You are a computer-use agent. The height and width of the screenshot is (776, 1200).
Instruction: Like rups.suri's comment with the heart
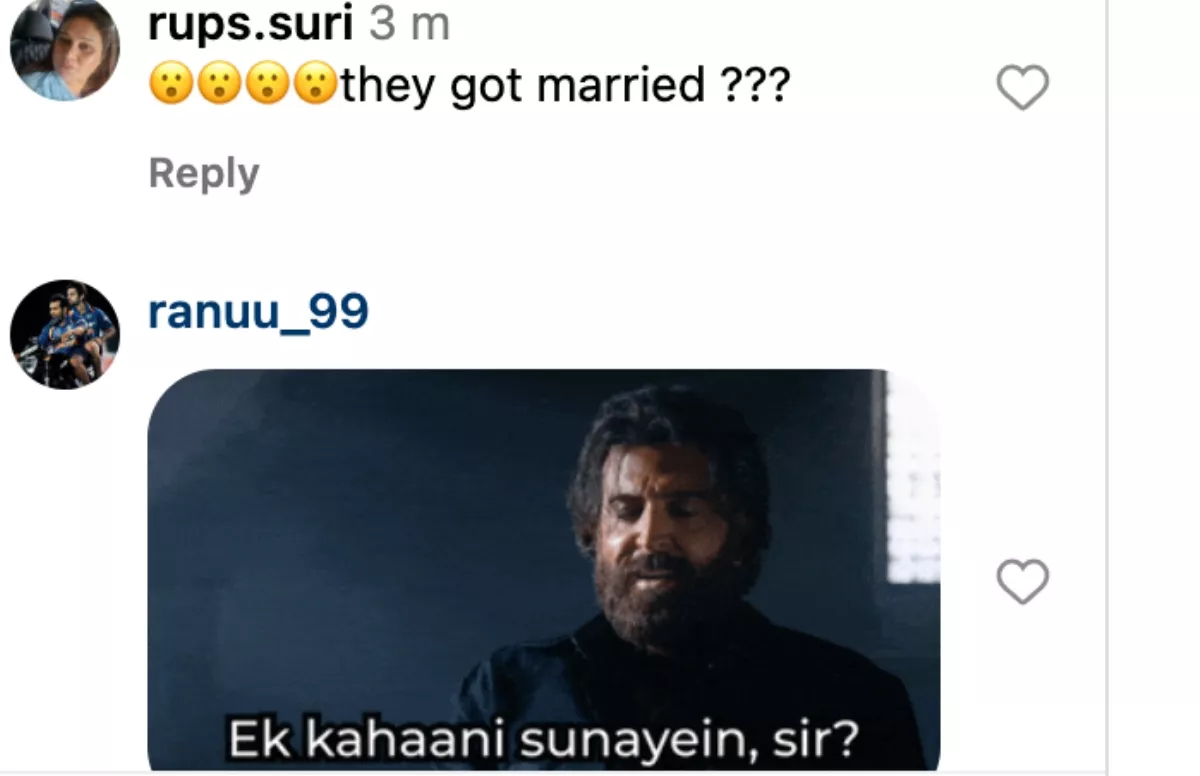[1023, 88]
